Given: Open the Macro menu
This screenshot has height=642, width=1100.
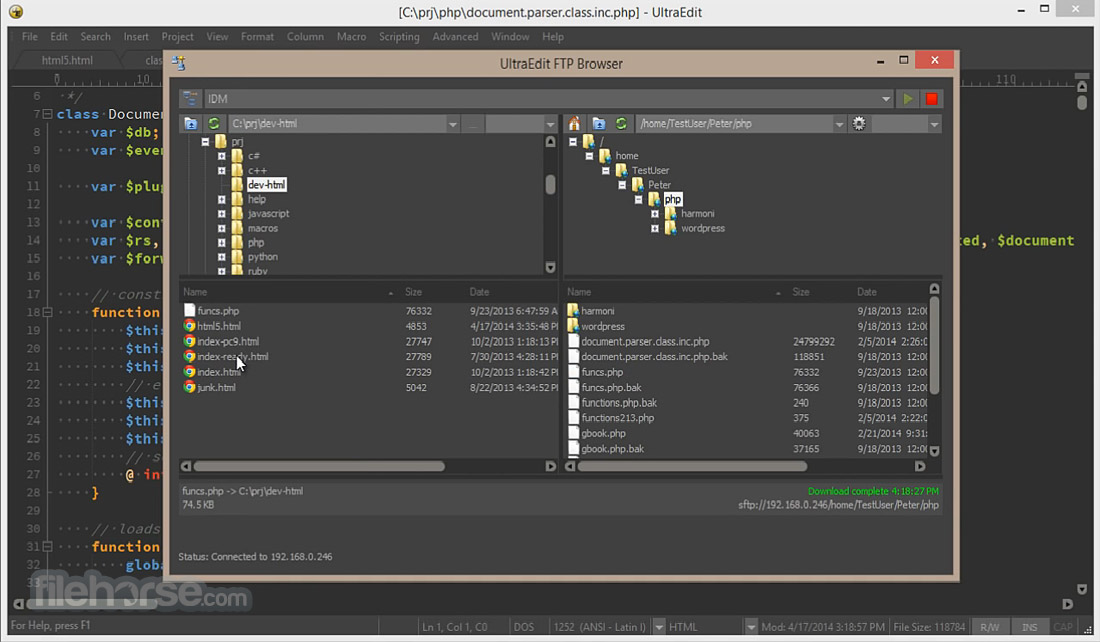Looking at the screenshot, I should pos(351,36).
